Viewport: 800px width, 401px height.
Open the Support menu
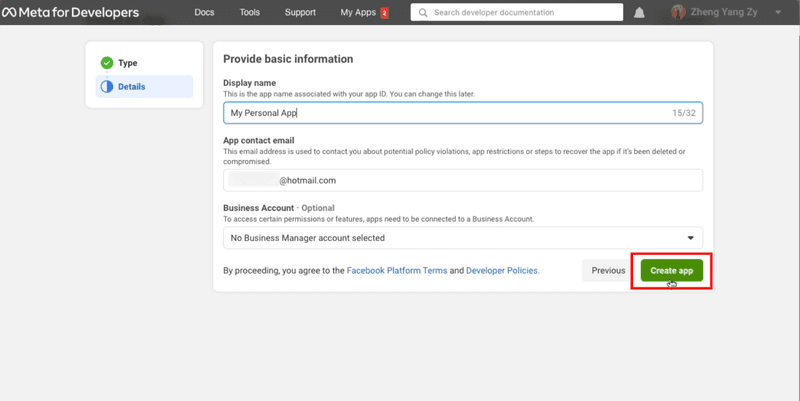pyautogui.click(x=300, y=13)
